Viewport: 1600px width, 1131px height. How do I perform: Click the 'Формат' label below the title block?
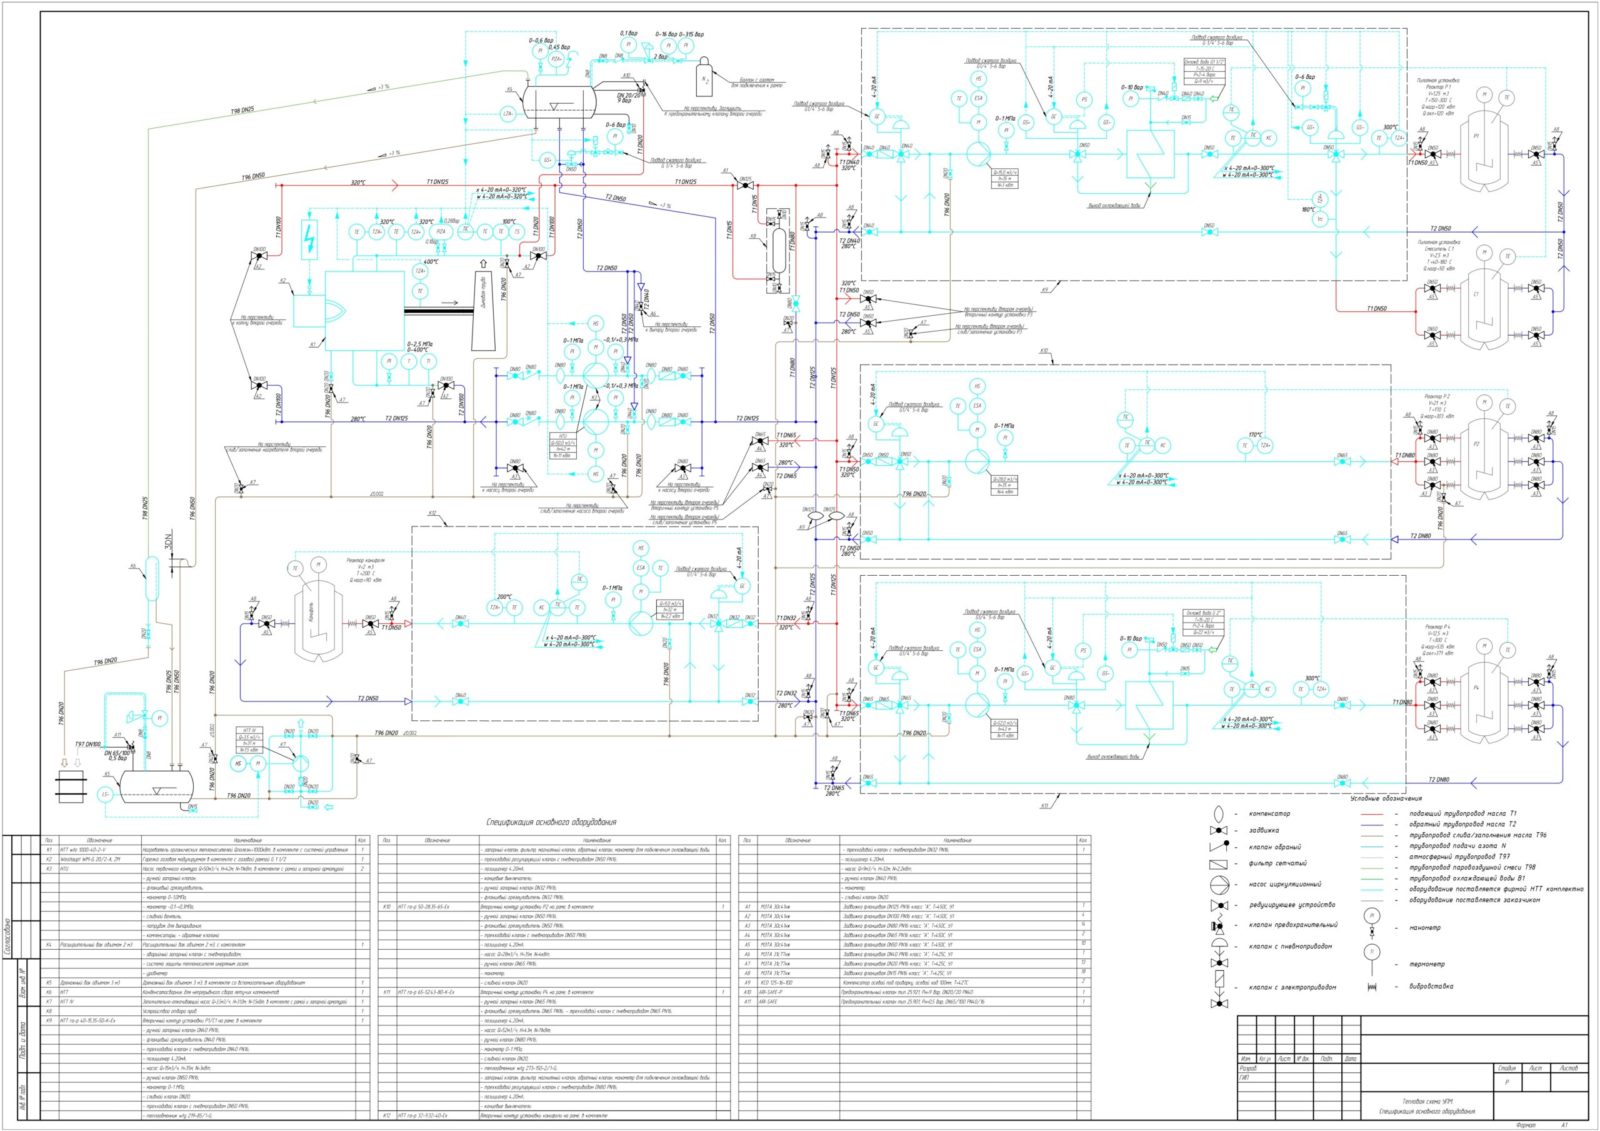coord(1526,1124)
